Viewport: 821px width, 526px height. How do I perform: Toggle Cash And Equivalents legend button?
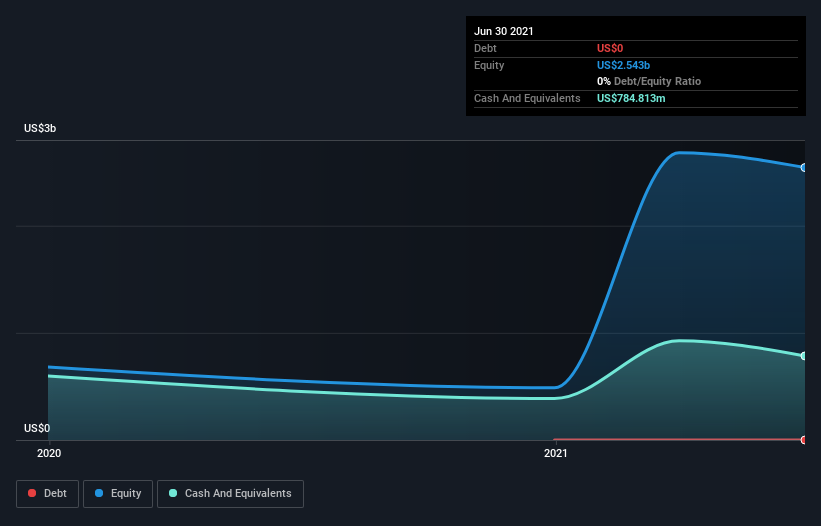tap(230, 494)
